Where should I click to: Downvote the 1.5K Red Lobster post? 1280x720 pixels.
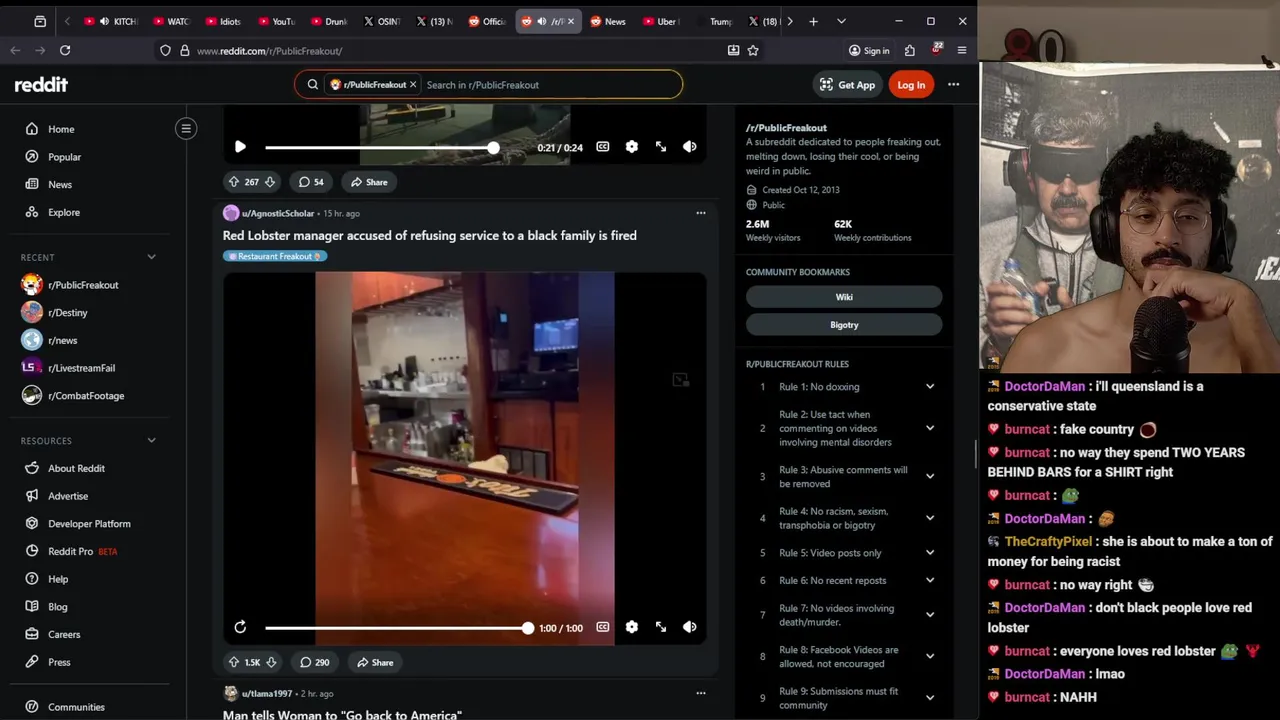pos(271,662)
